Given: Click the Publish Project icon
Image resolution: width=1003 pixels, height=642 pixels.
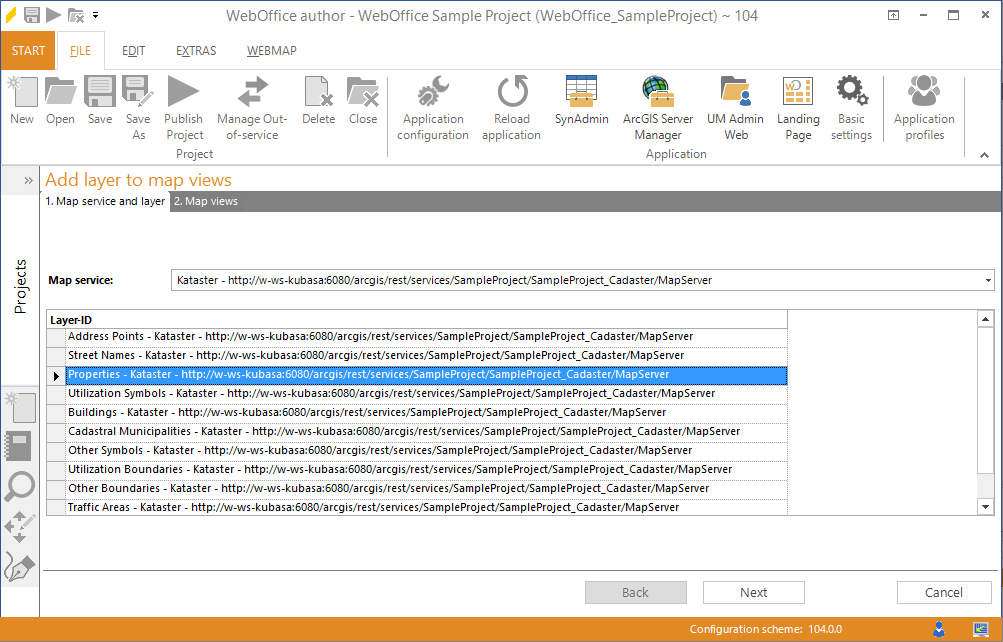Looking at the screenshot, I should (x=183, y=105).
